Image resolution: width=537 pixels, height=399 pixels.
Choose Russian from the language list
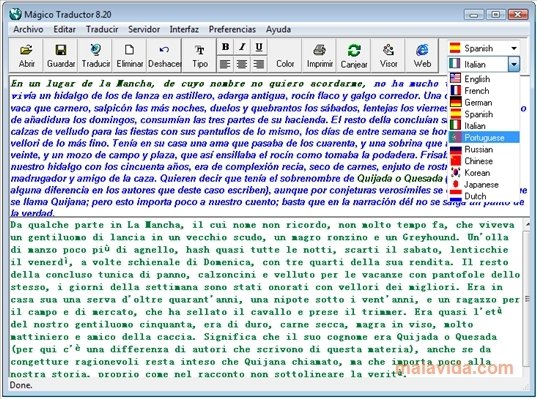tap(484, 149)
